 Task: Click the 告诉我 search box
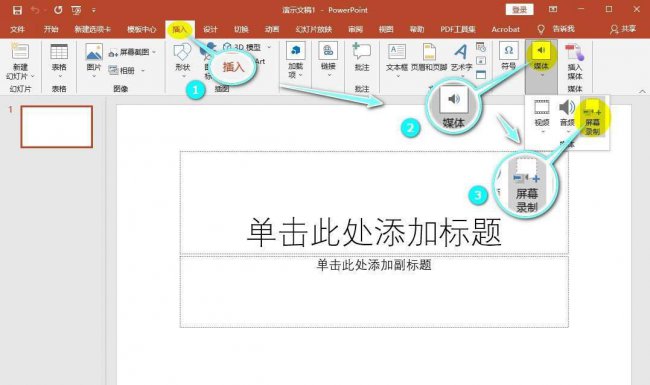tap(556, 29)
